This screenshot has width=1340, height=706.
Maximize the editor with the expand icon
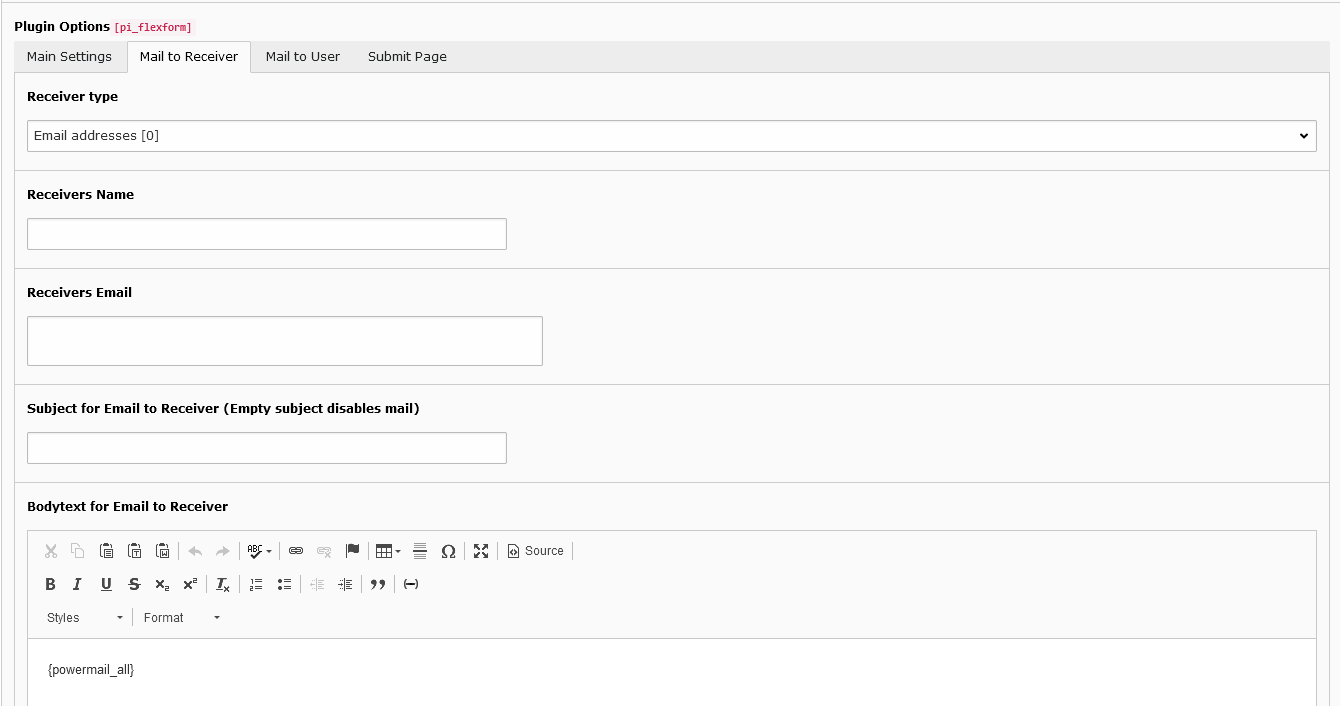[481, 550]
